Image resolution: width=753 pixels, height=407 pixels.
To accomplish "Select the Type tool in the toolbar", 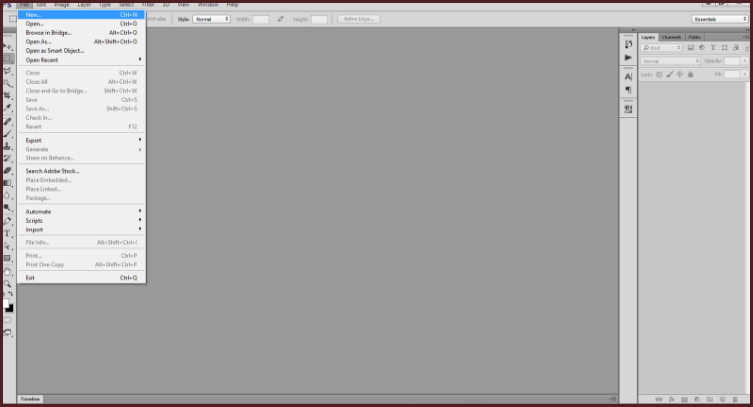I will [8, 233].
